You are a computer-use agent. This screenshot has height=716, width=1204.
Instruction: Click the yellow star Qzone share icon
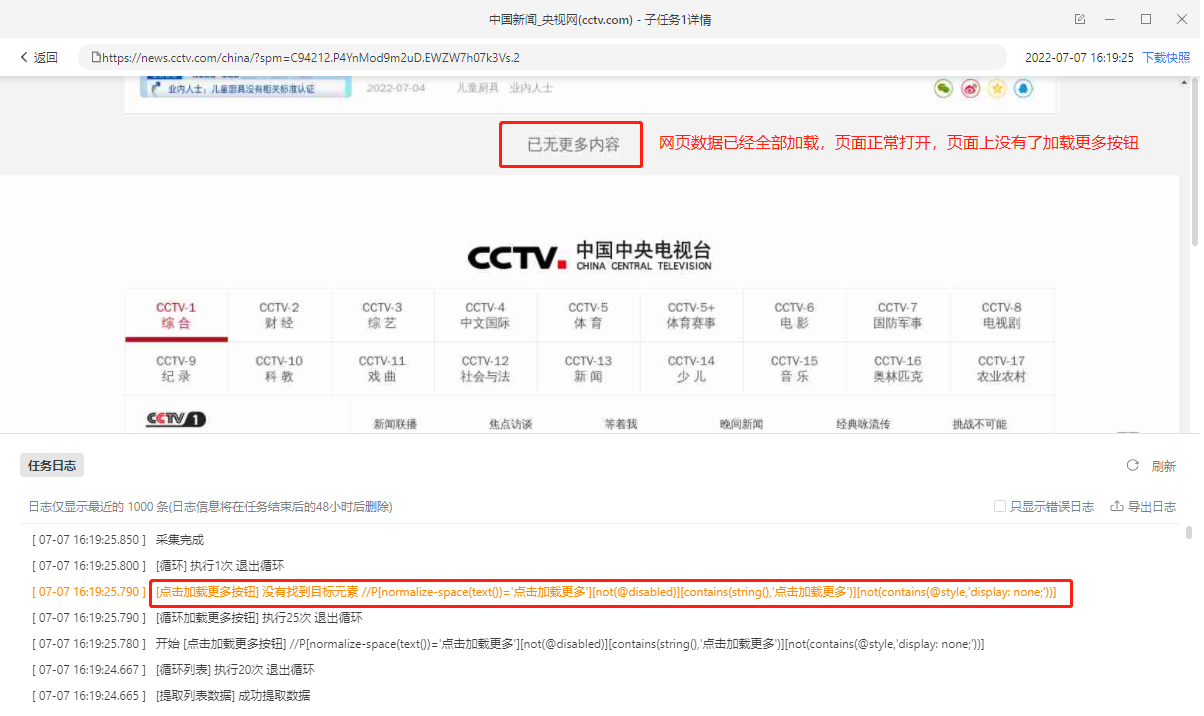coord(997,89)
